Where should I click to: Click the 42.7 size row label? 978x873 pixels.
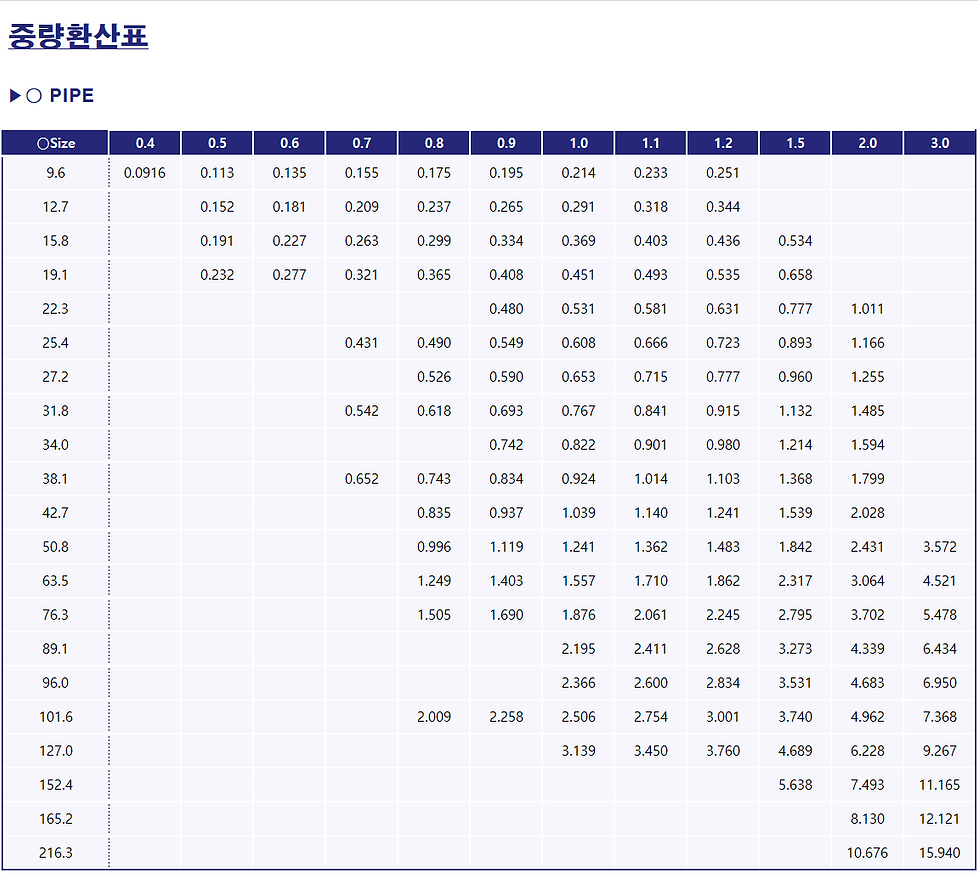[x=56, y=513]
